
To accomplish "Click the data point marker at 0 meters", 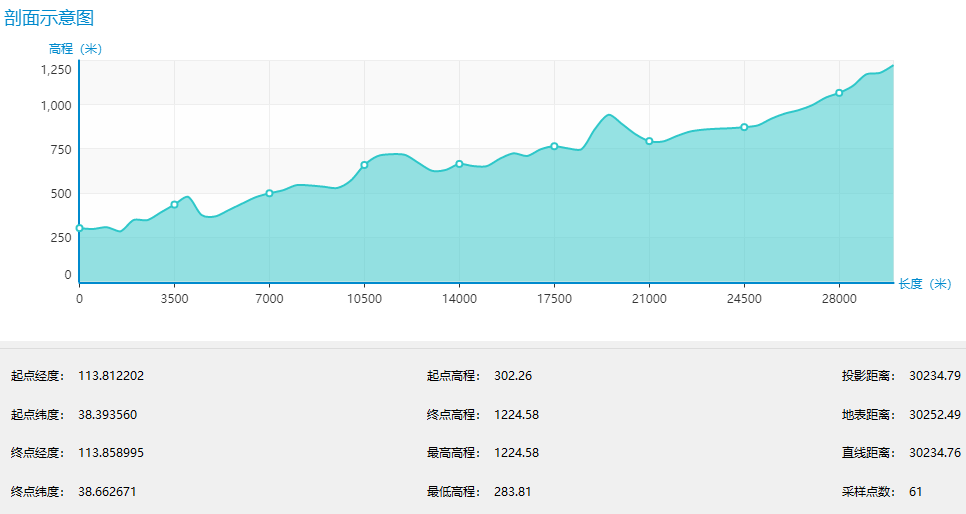I will tap(80, 228).
